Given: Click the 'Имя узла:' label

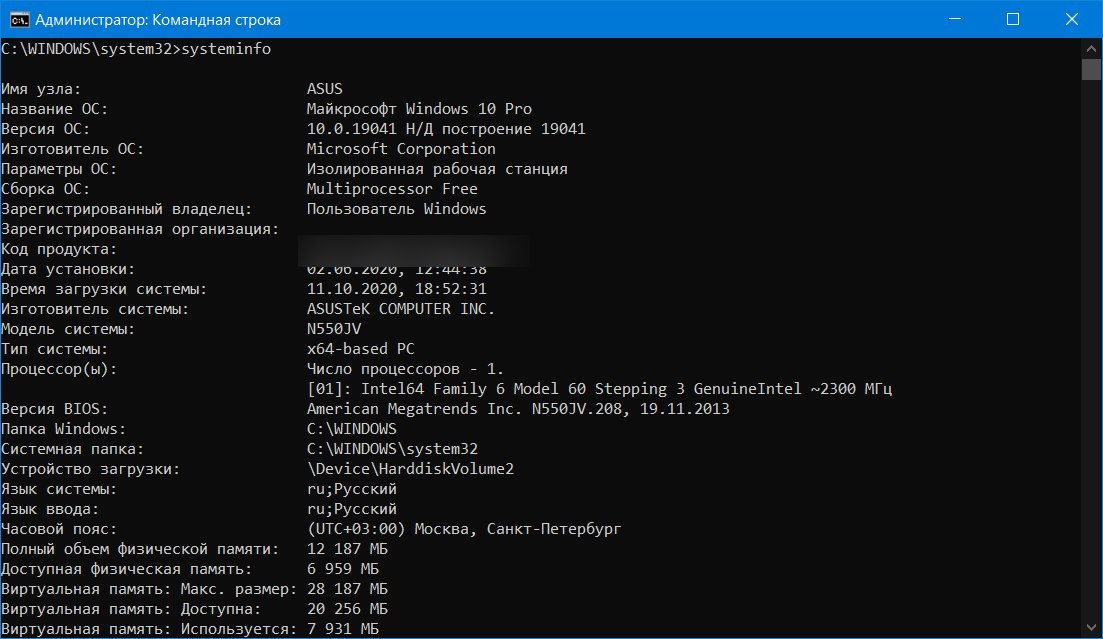Looking at the screenshot, I should pos(41,89).
